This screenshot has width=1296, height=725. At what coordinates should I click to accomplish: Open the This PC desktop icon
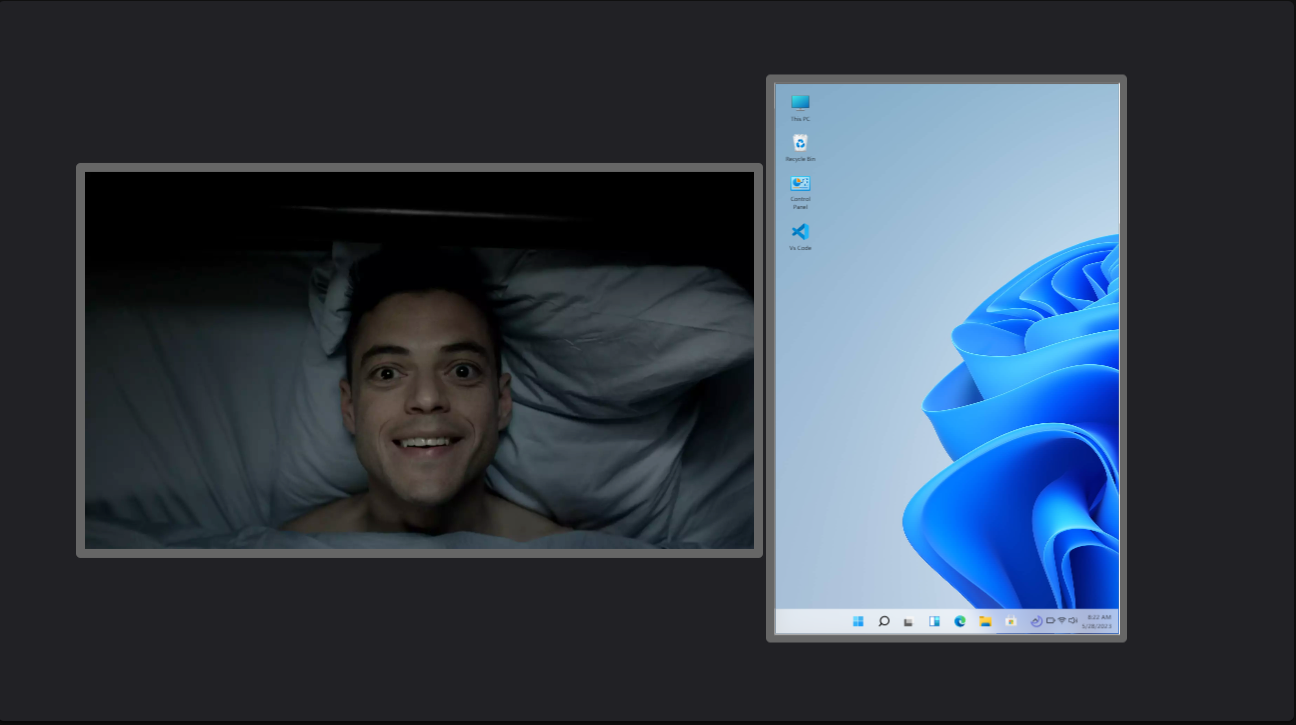(x=800, y=107)
